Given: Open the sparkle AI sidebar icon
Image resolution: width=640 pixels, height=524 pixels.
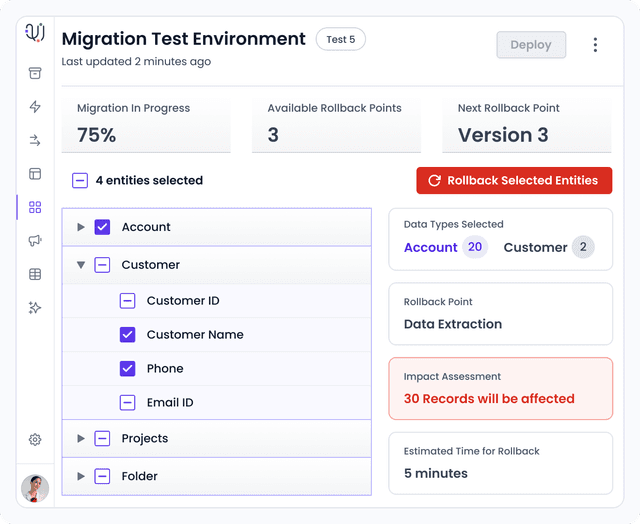Looking at the screenshot, I should click(35, 308).
